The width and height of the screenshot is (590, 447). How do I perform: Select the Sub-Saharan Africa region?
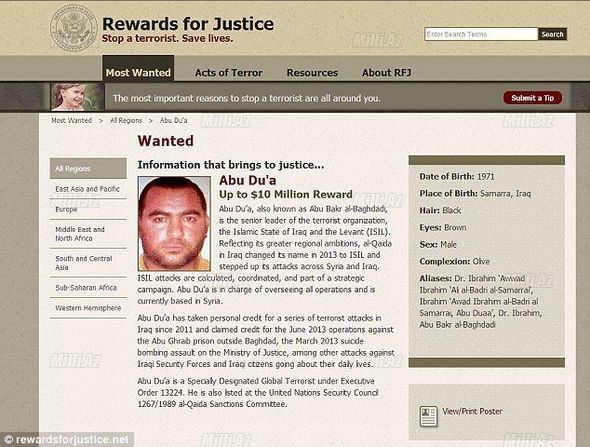[88, 287]
